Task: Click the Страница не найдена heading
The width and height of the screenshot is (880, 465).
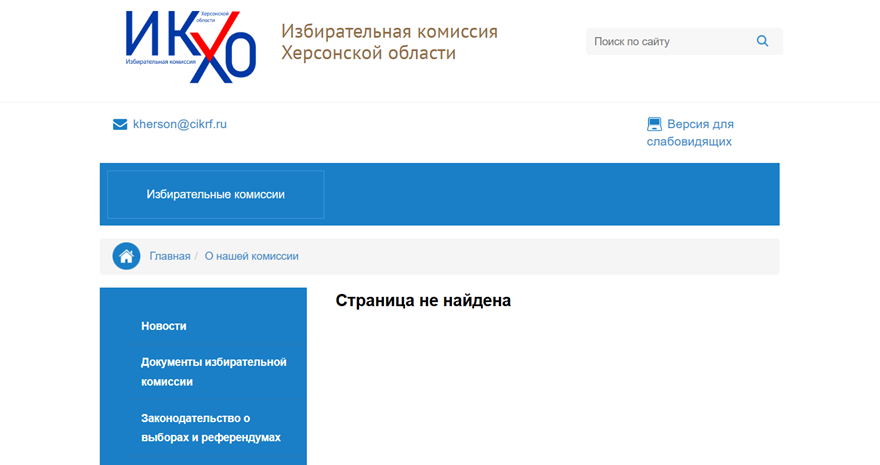Action: (423, 301)
